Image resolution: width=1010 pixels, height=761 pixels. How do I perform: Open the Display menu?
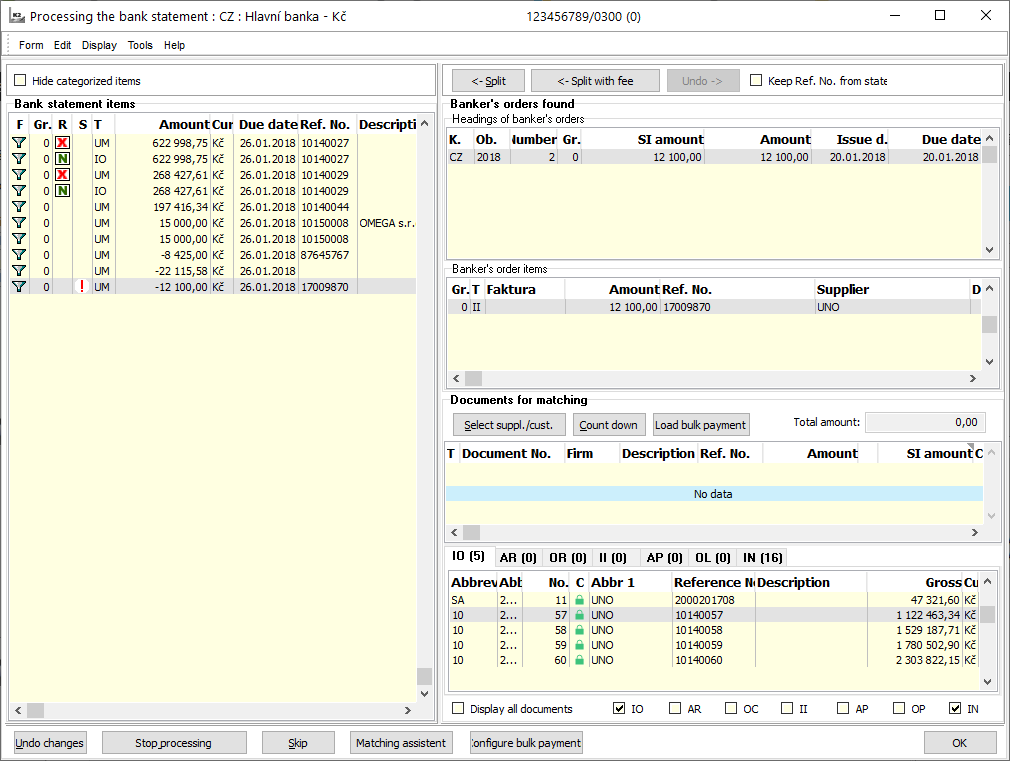point(99,45)
